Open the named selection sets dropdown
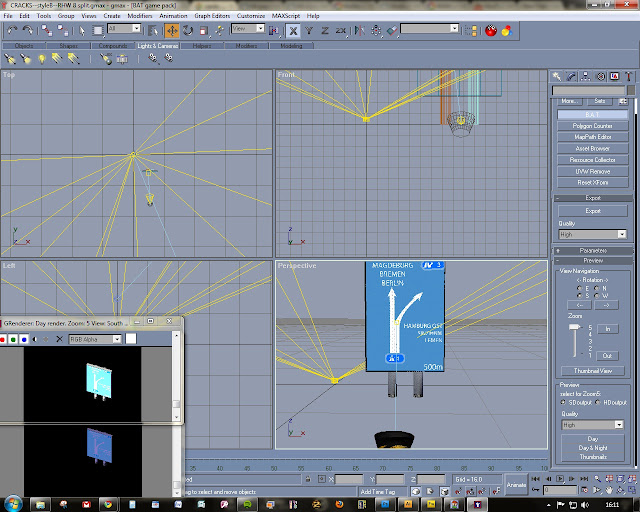640x512 pixels. [x=429, y=28]
